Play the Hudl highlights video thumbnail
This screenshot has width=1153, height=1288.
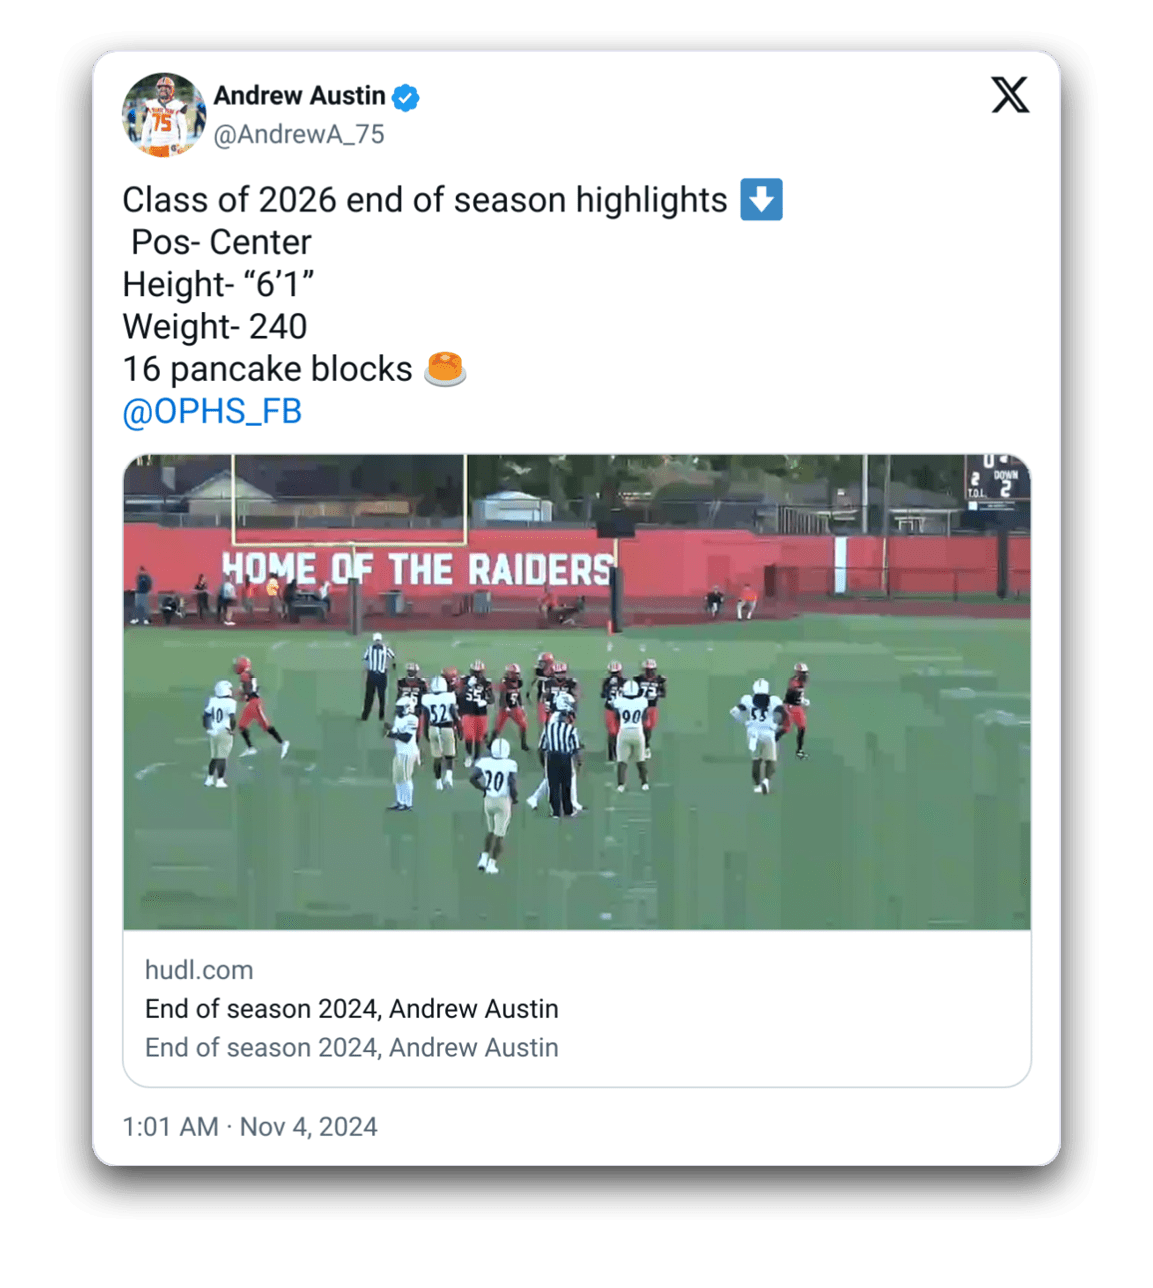coord(577,692)
